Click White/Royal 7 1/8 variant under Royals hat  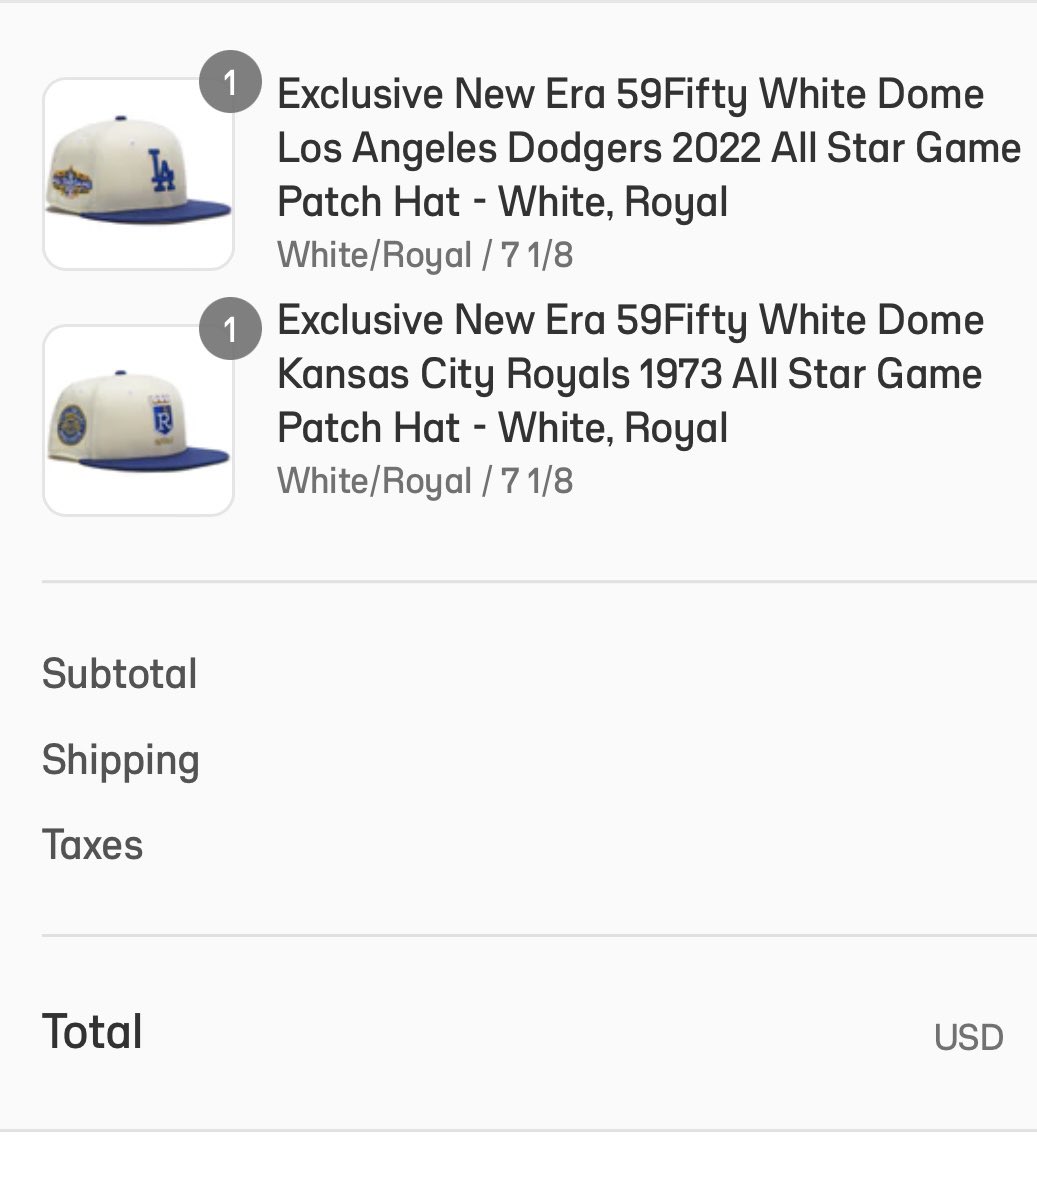pyautogui.click(x=425, y=481)
